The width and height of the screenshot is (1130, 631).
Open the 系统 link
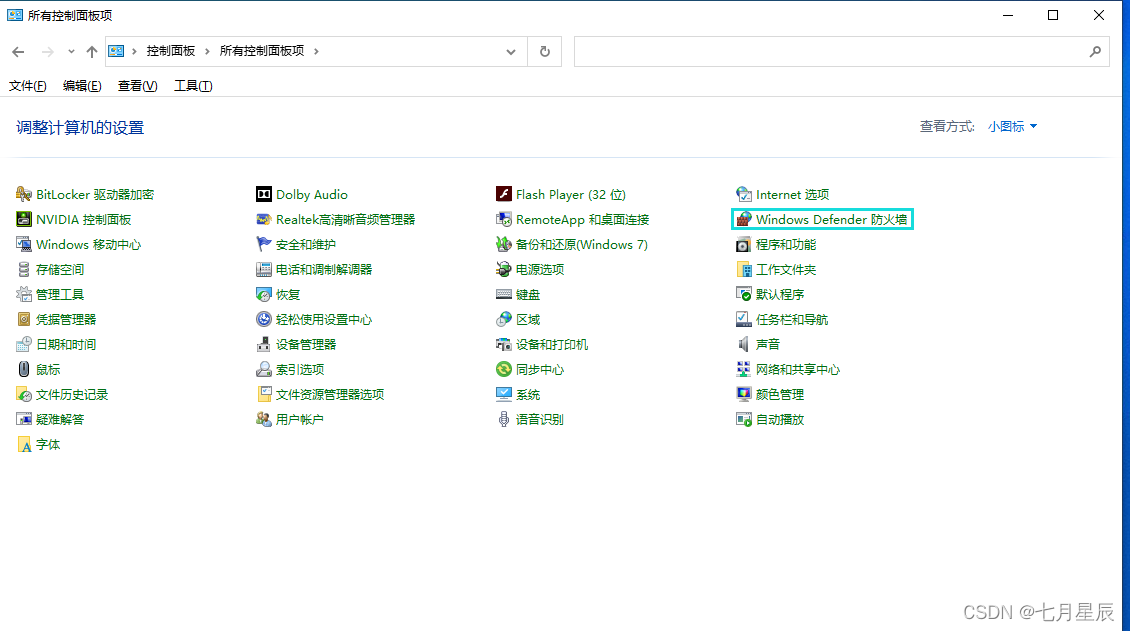528,394
